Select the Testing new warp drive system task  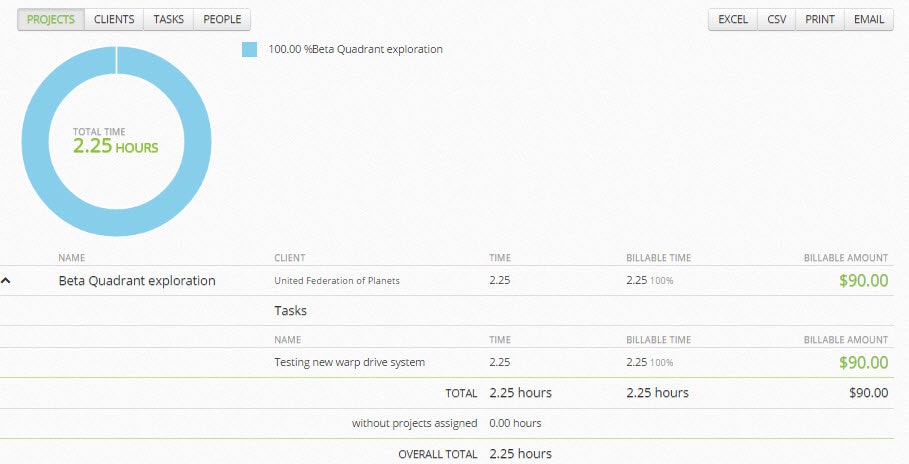(349, 362)
